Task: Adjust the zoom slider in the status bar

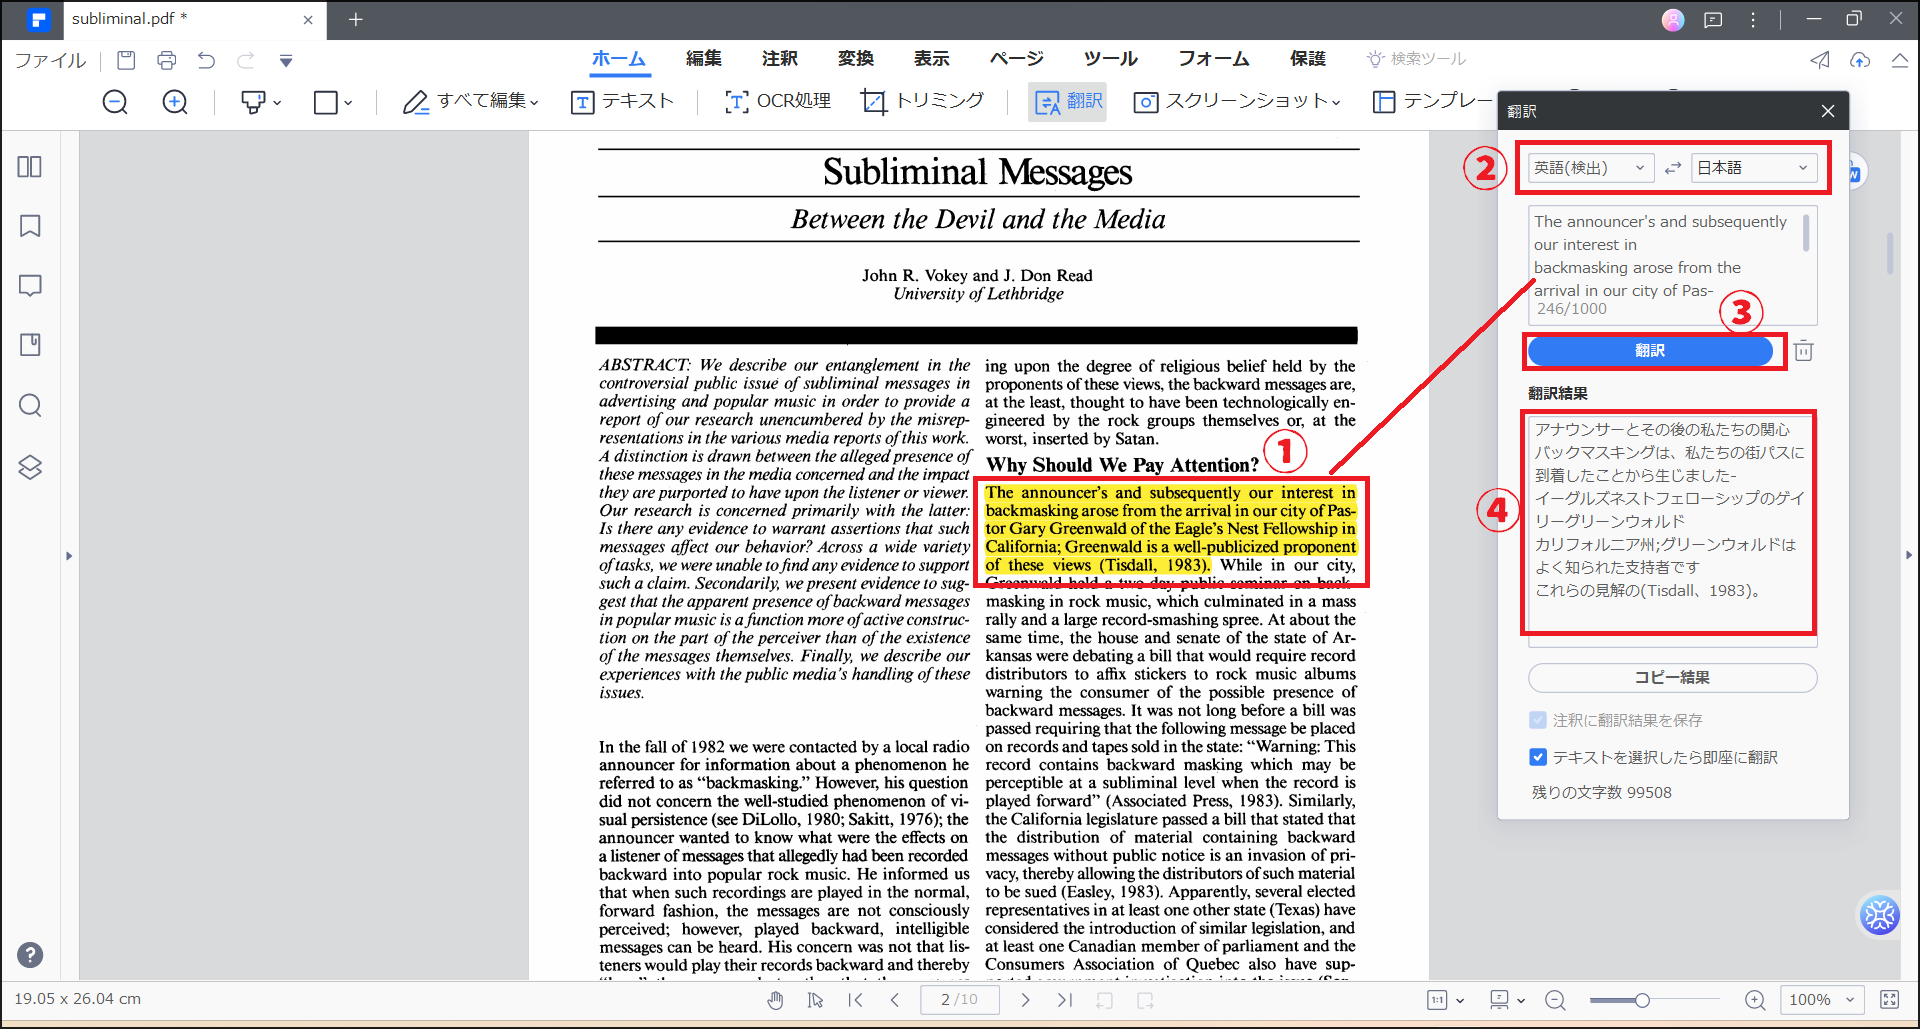Action: [1642, 1000]
